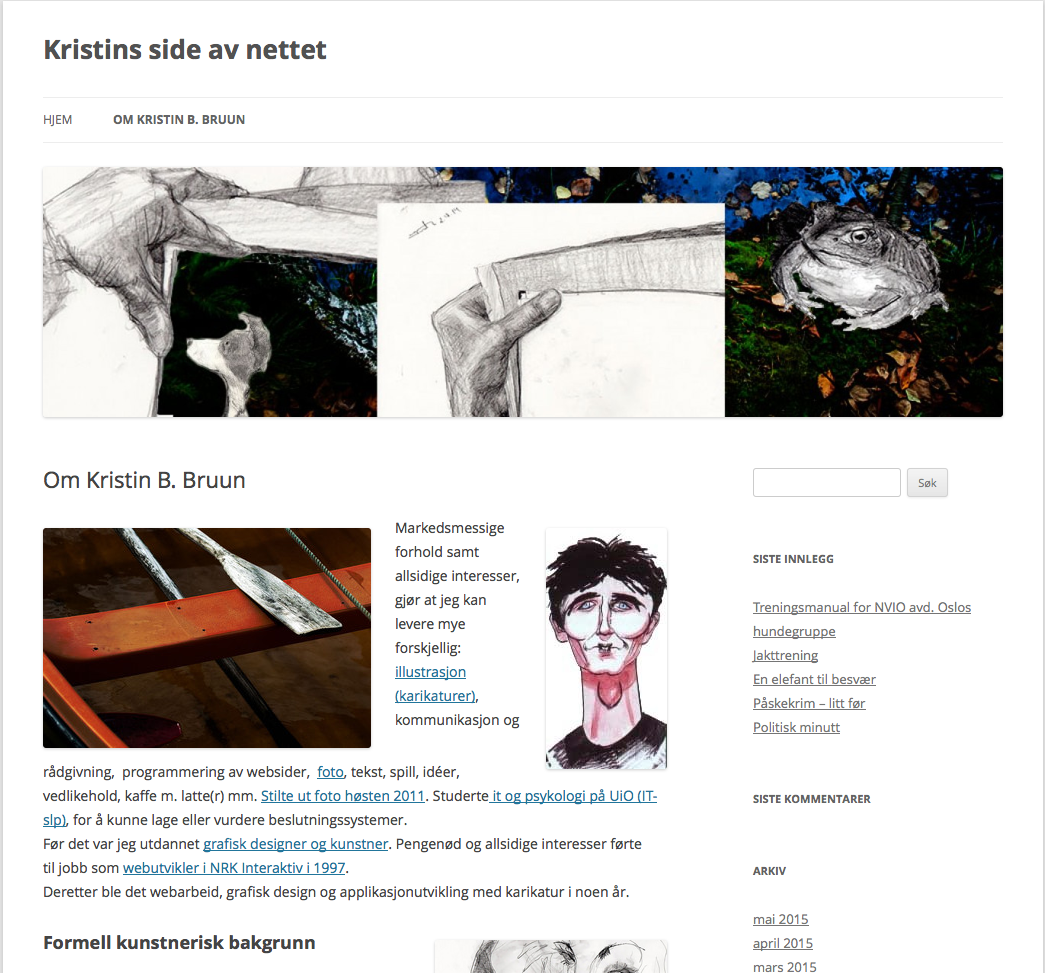Open the header banner collage image

coord(522,292)
